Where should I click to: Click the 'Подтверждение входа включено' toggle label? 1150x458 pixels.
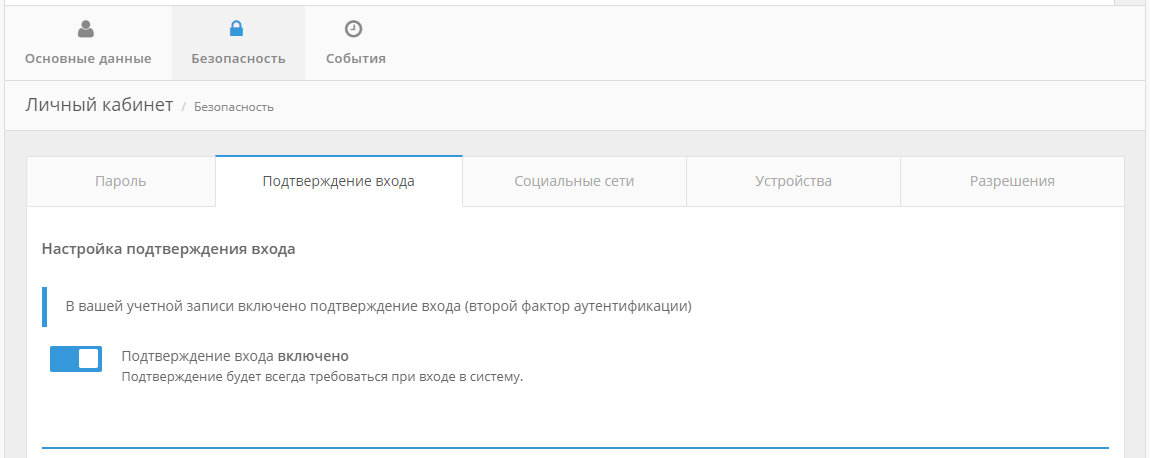pos(234,356)
